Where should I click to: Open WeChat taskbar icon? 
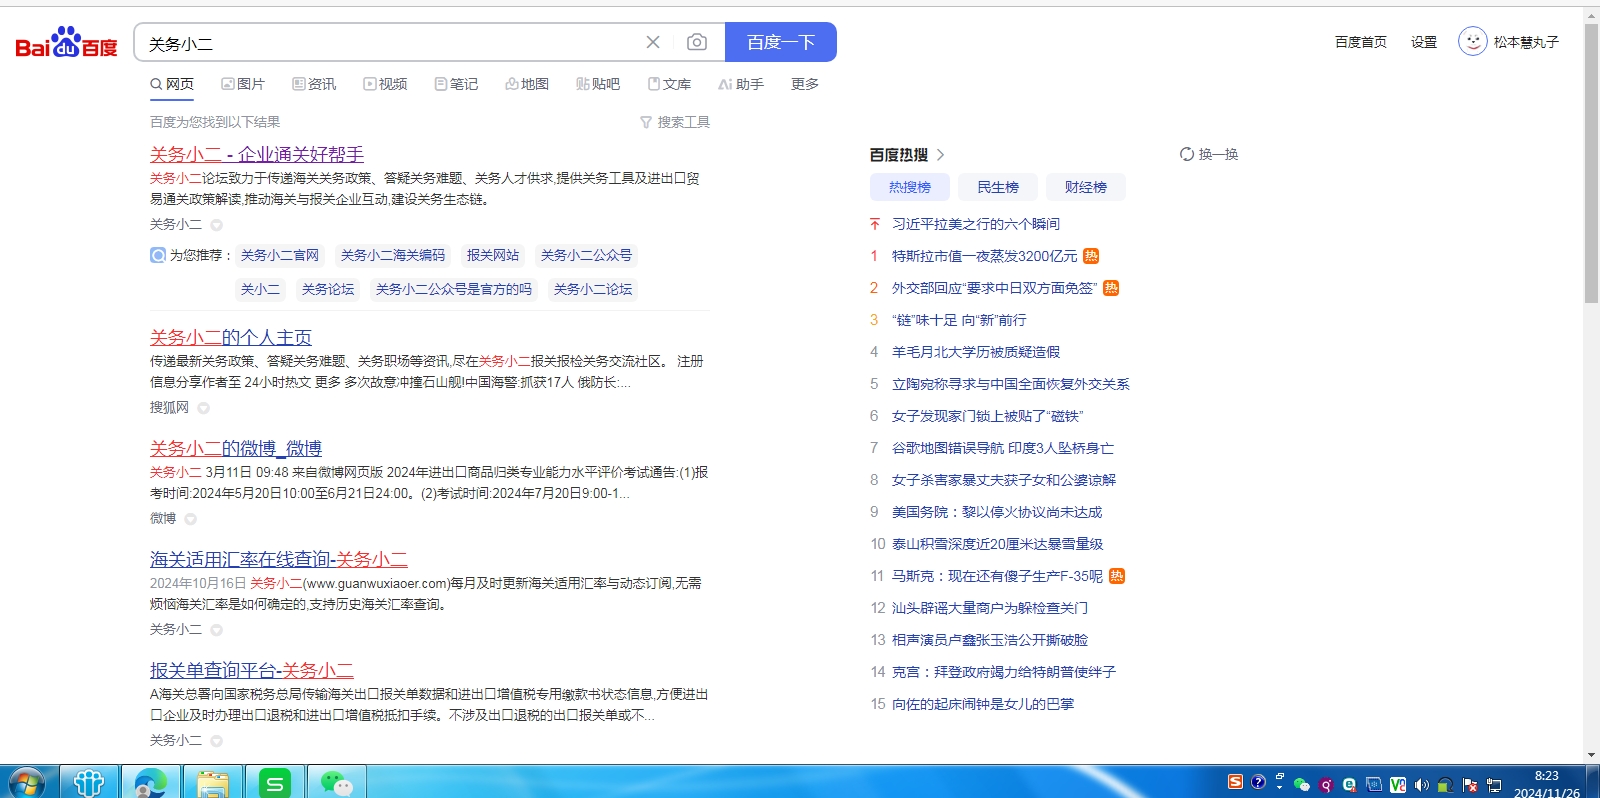point(337,782)
